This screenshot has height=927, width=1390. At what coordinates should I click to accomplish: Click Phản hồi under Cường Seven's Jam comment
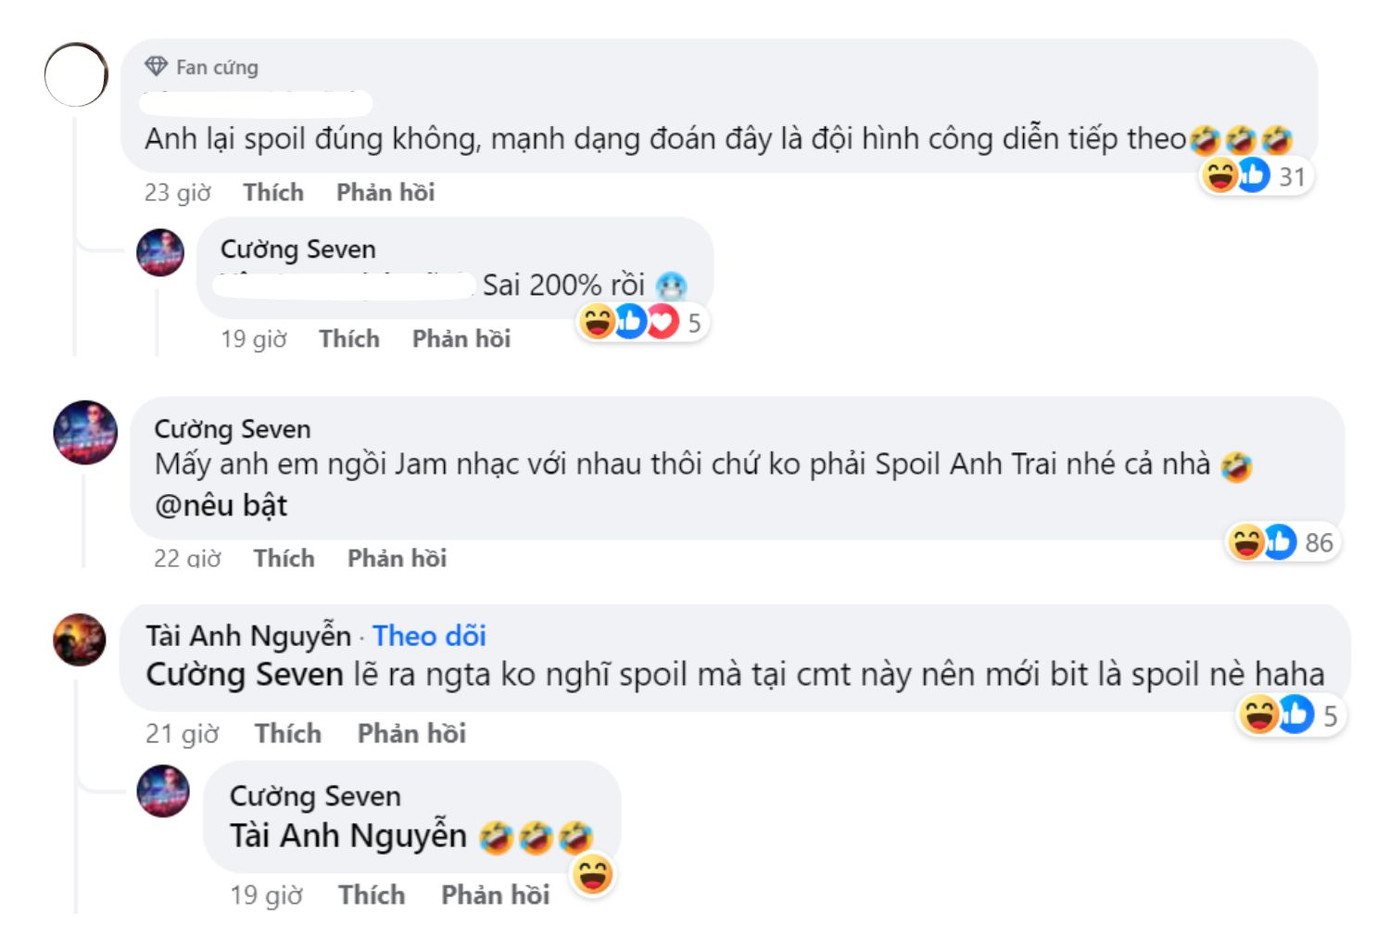point(399,558)
